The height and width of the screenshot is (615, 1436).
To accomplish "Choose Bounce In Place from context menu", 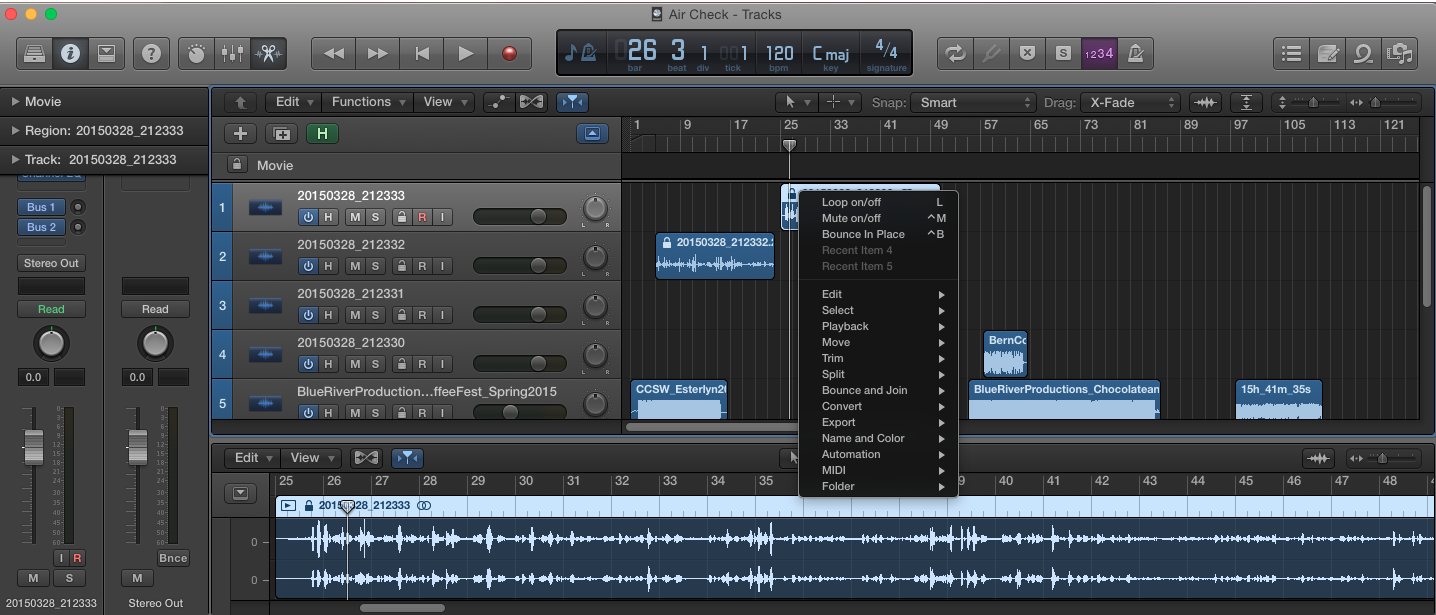I will 863,234.
